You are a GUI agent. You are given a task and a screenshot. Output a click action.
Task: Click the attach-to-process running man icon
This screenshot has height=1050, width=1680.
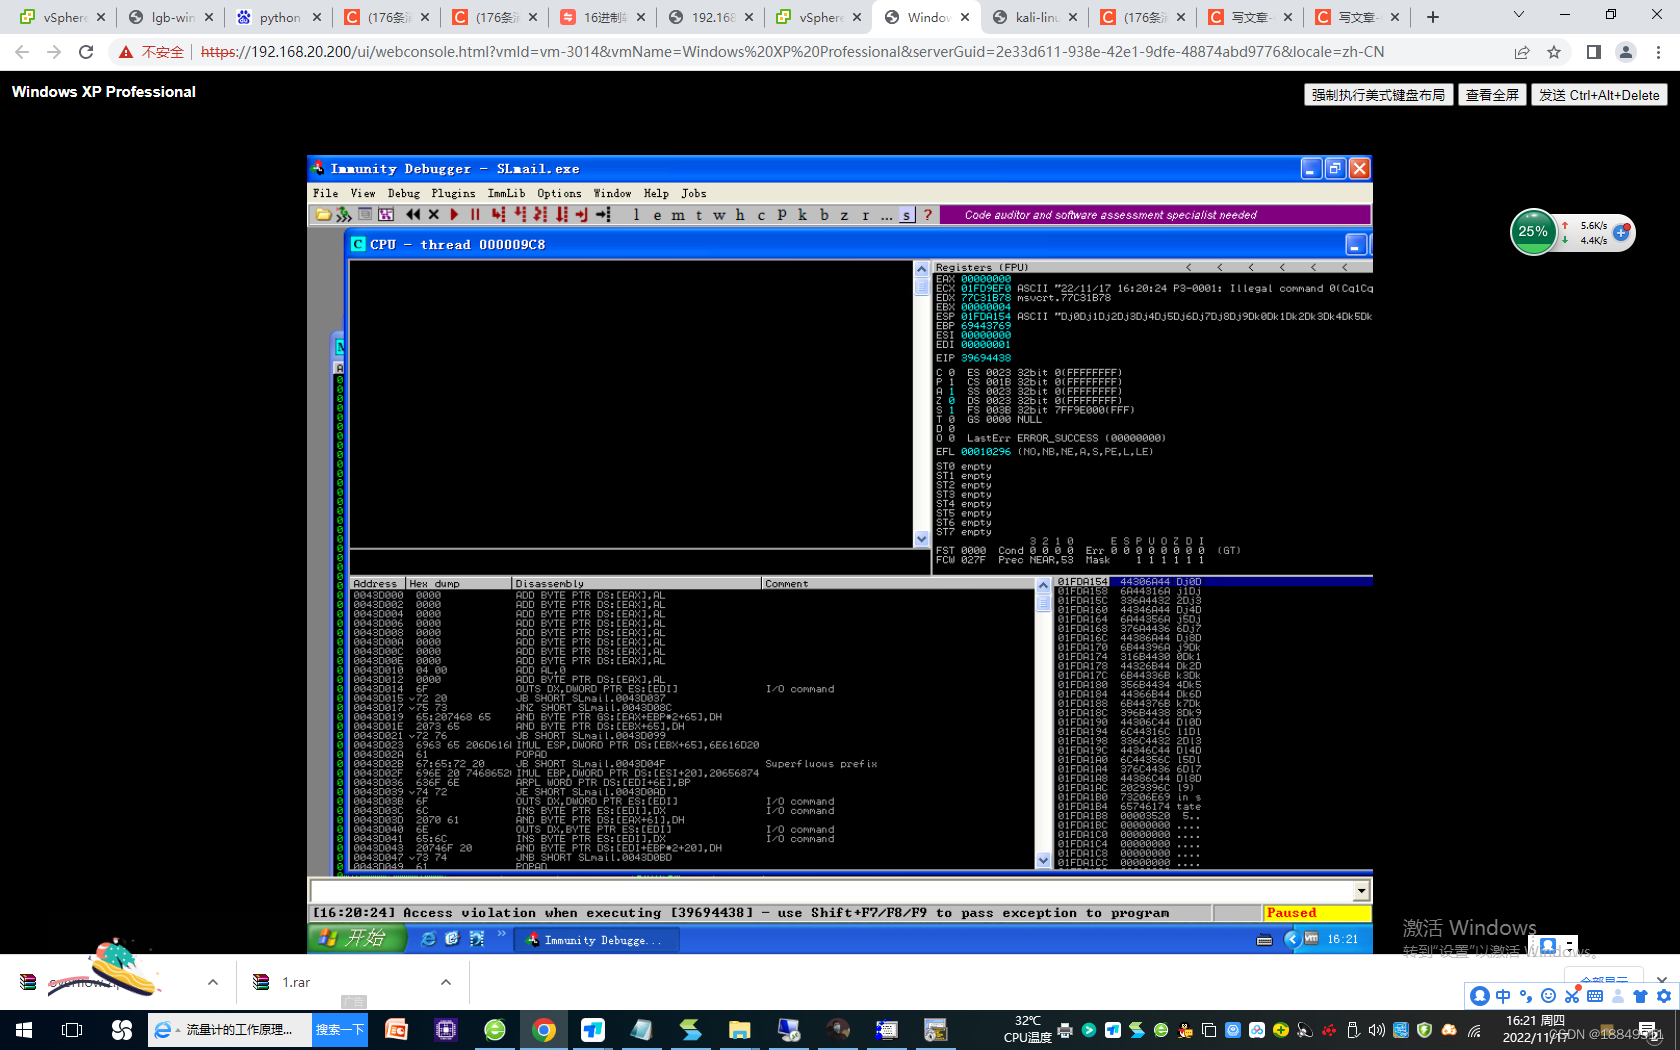(x=343, y=215)
